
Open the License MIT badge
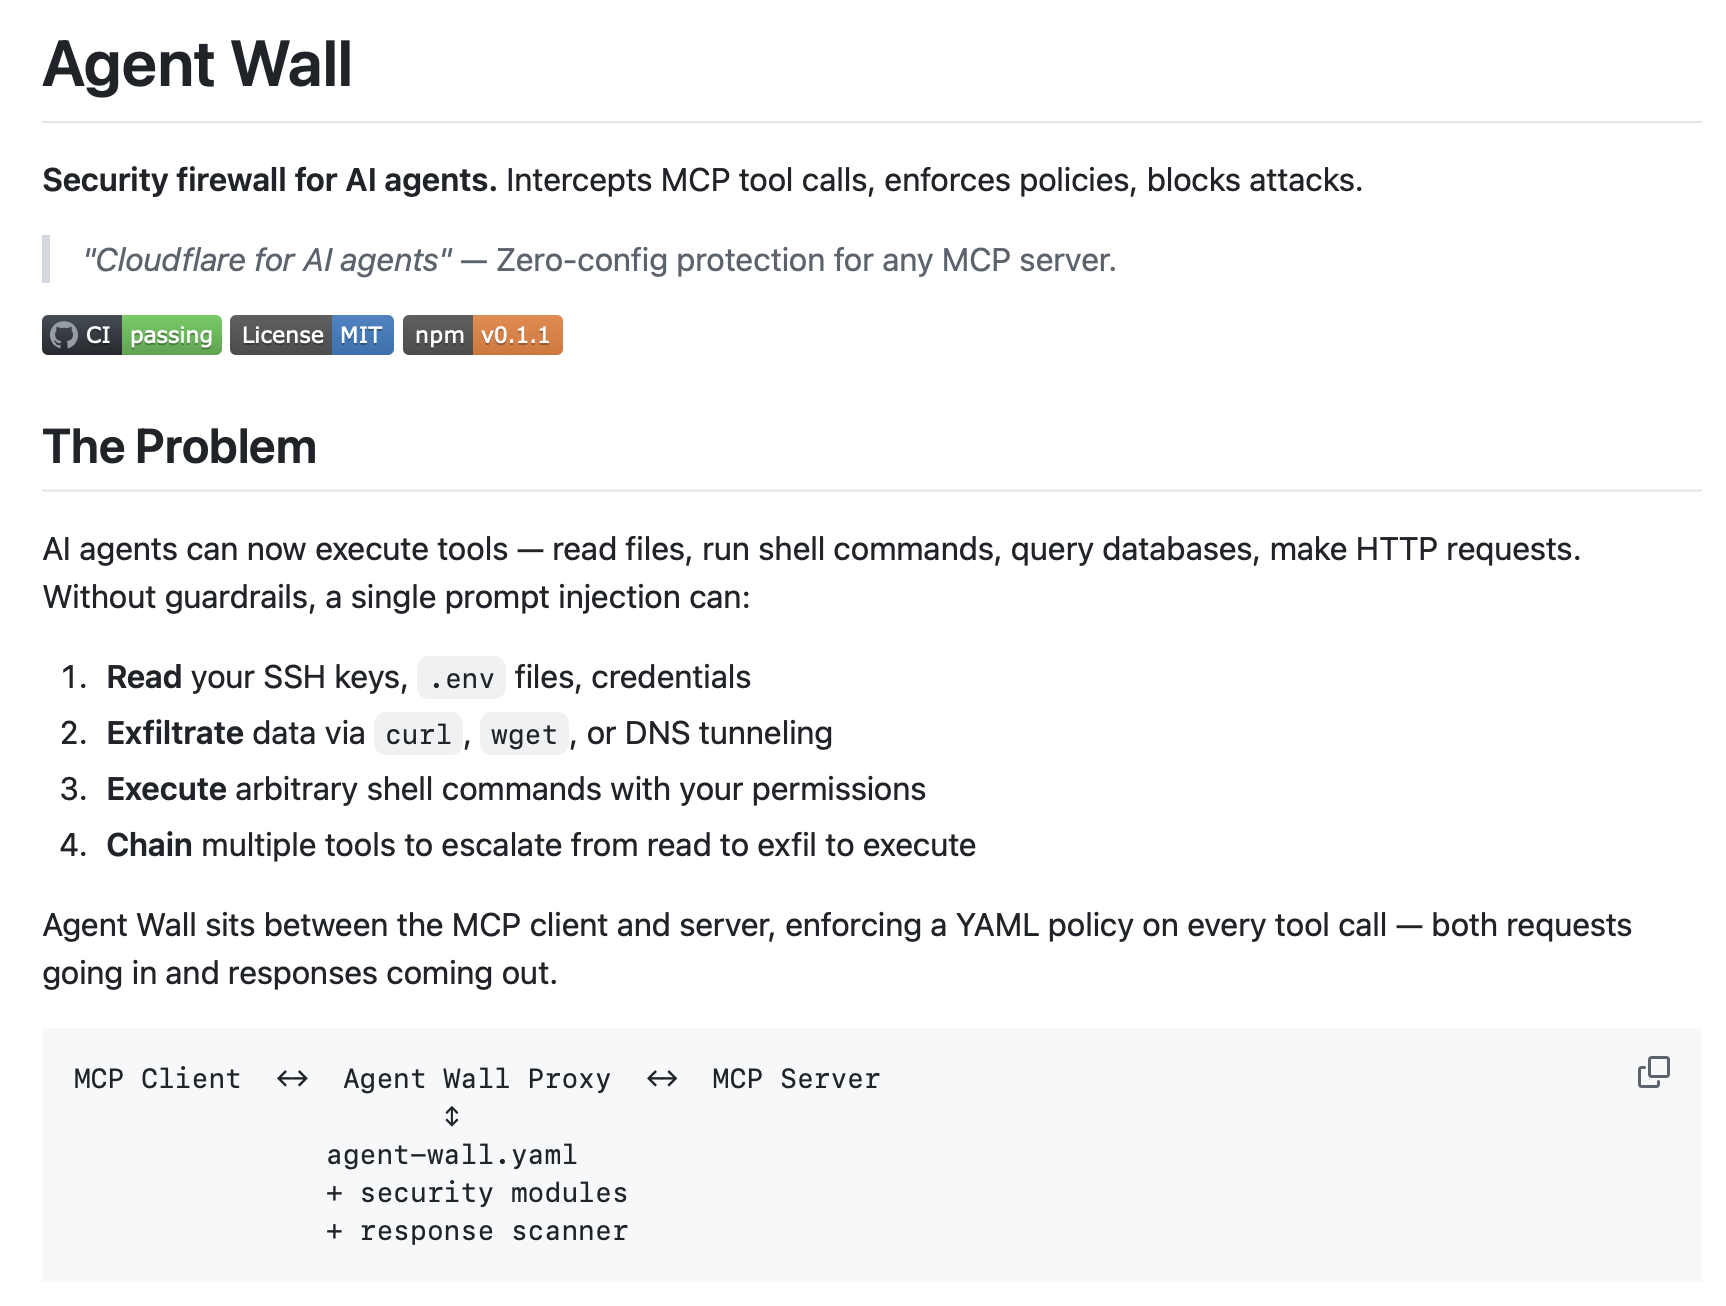tap(311, 335)
